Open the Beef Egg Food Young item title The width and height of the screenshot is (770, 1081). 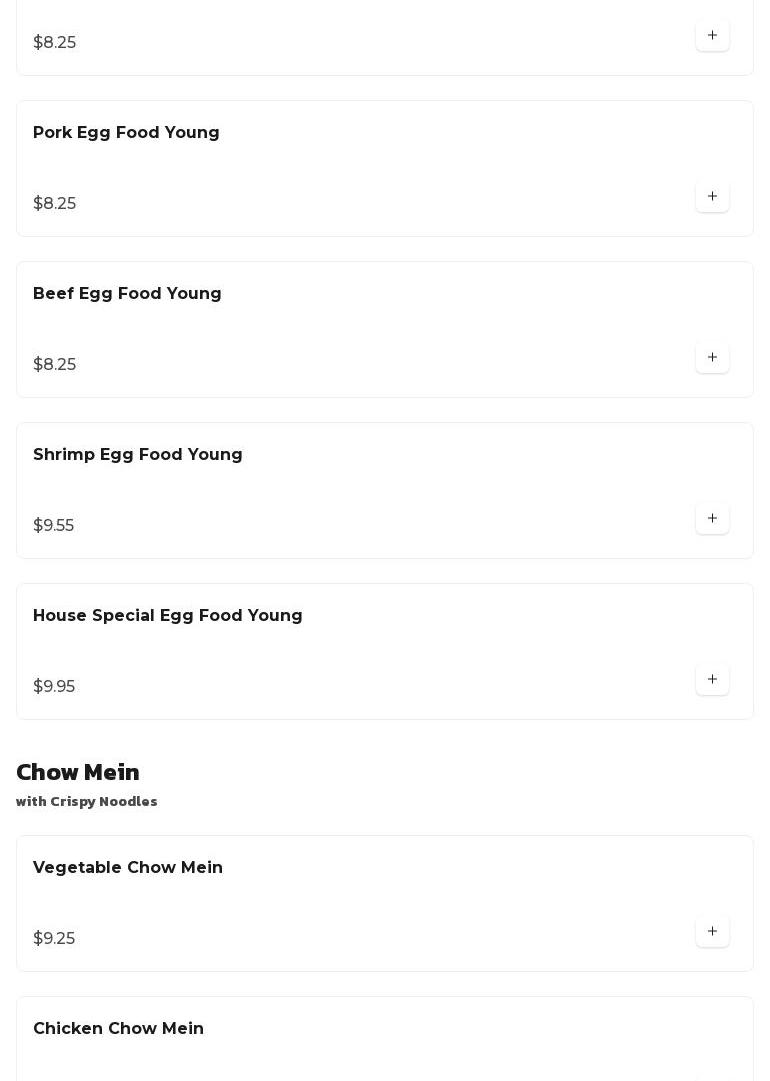tap(127, 294)
